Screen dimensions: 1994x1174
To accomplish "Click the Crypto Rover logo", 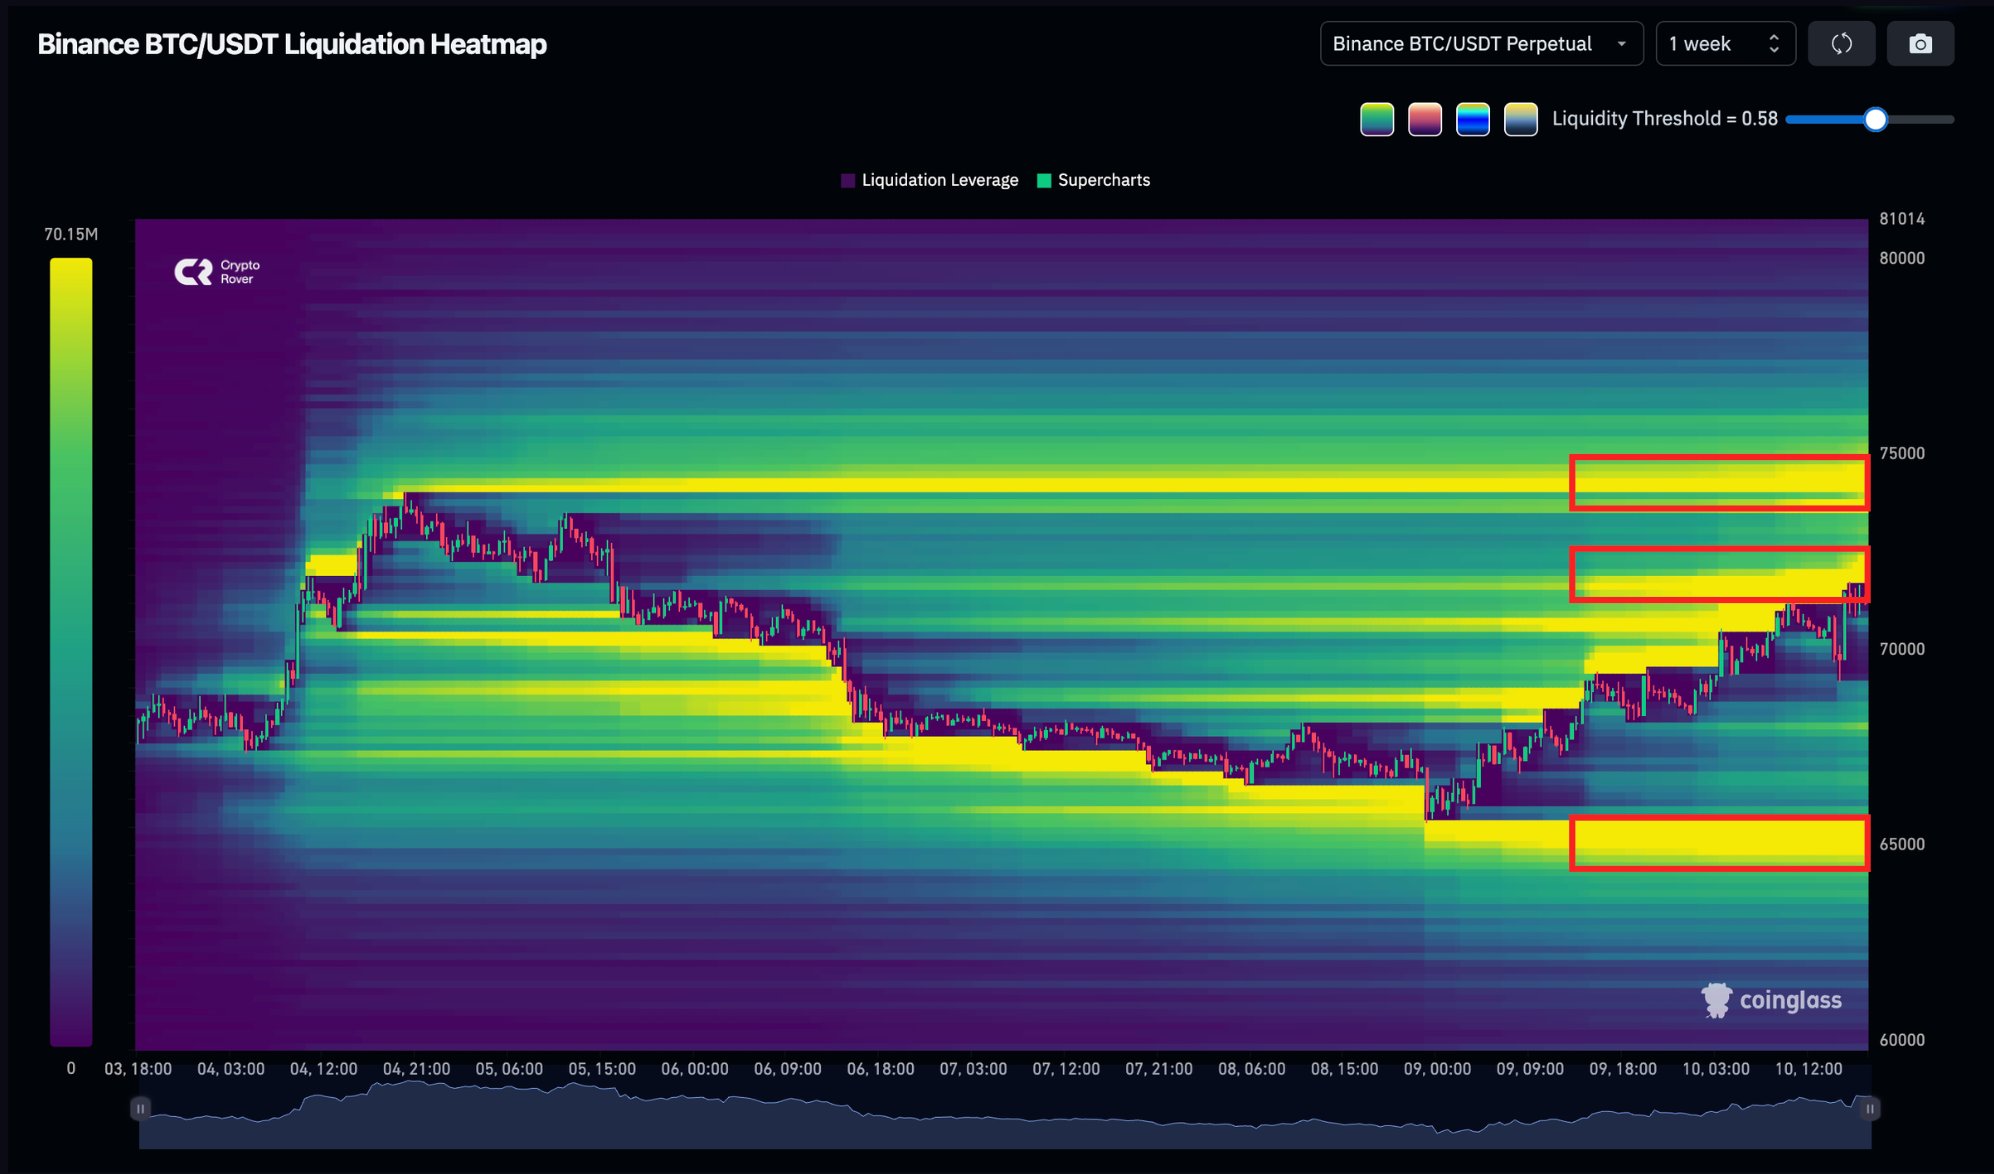I will [x=216, y=269].
